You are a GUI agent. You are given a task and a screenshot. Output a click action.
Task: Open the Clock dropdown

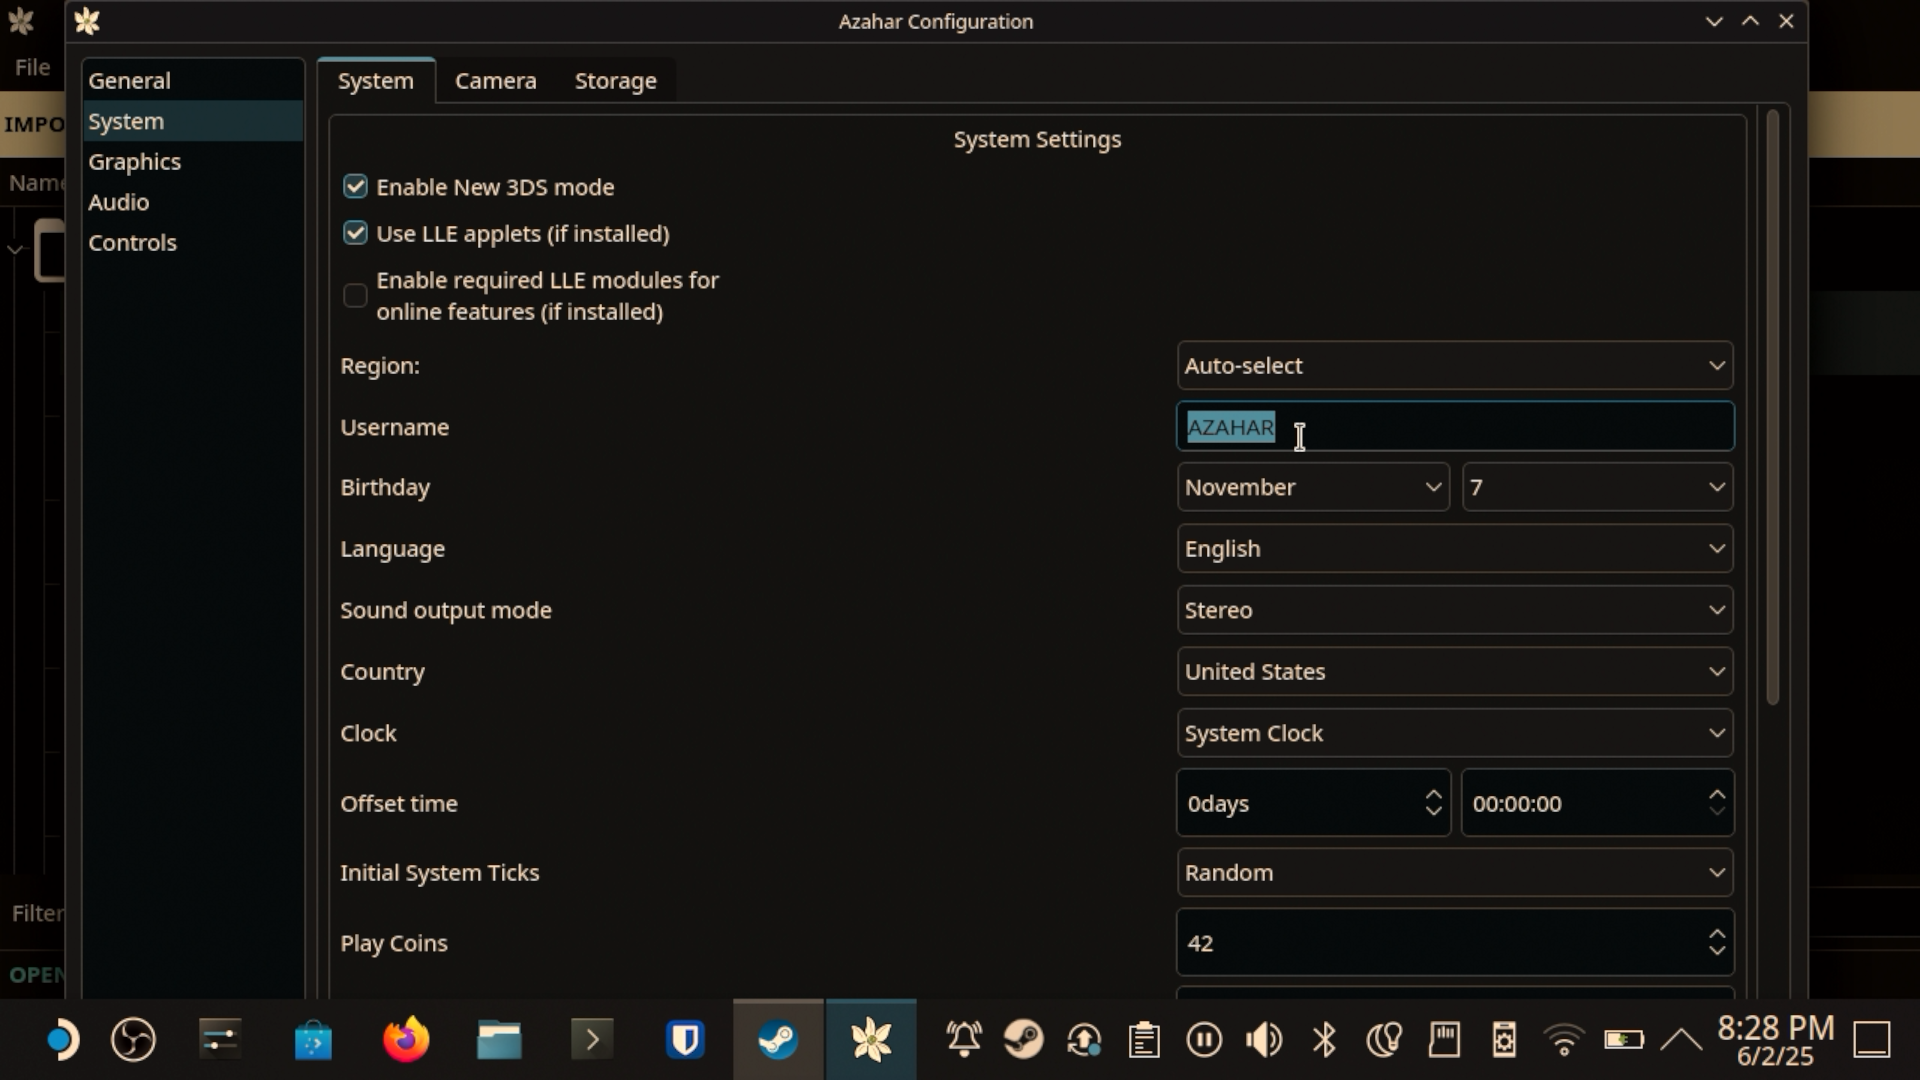[x=1455, y=733]
